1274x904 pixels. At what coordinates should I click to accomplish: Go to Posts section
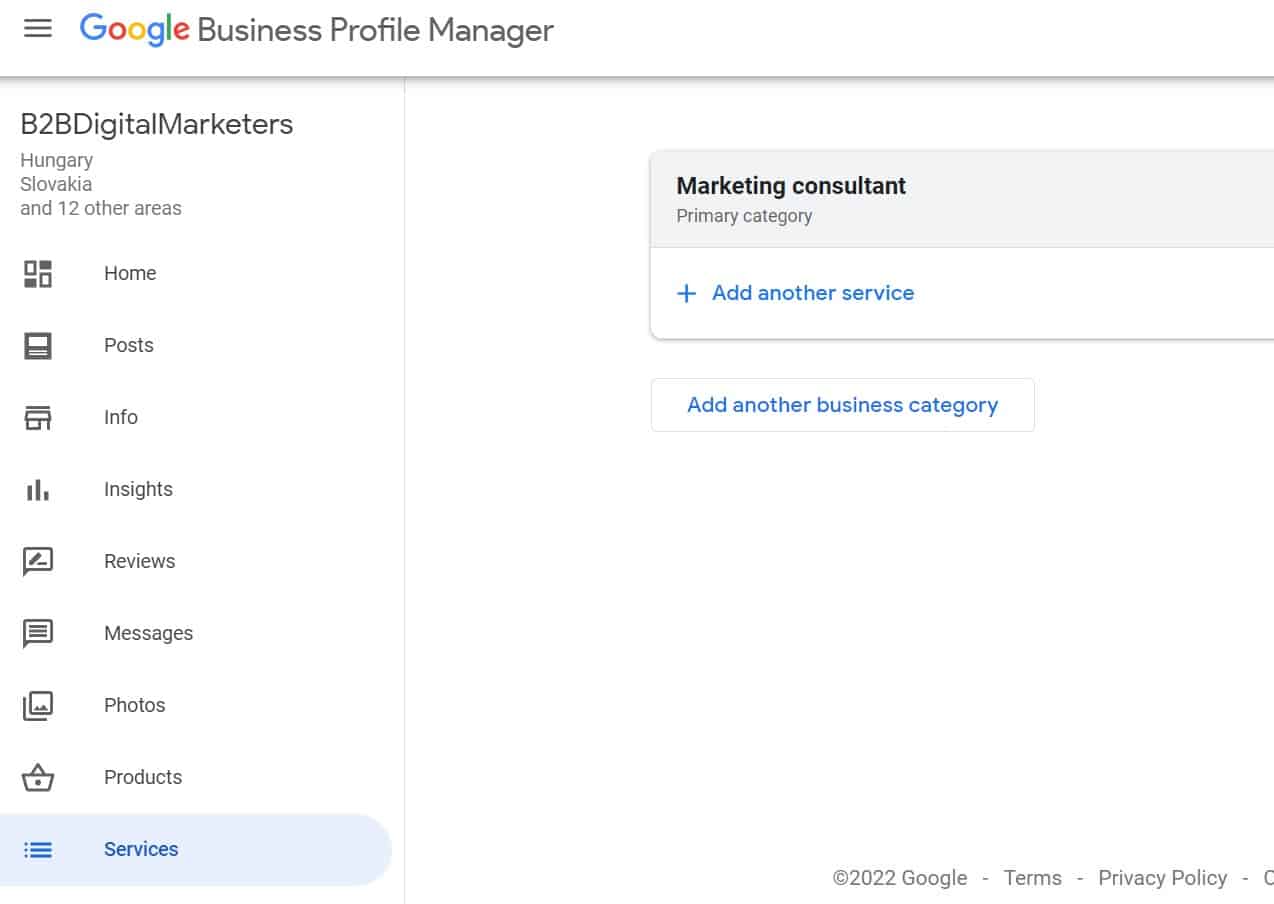pyautogui.click(x=129, y=345)
